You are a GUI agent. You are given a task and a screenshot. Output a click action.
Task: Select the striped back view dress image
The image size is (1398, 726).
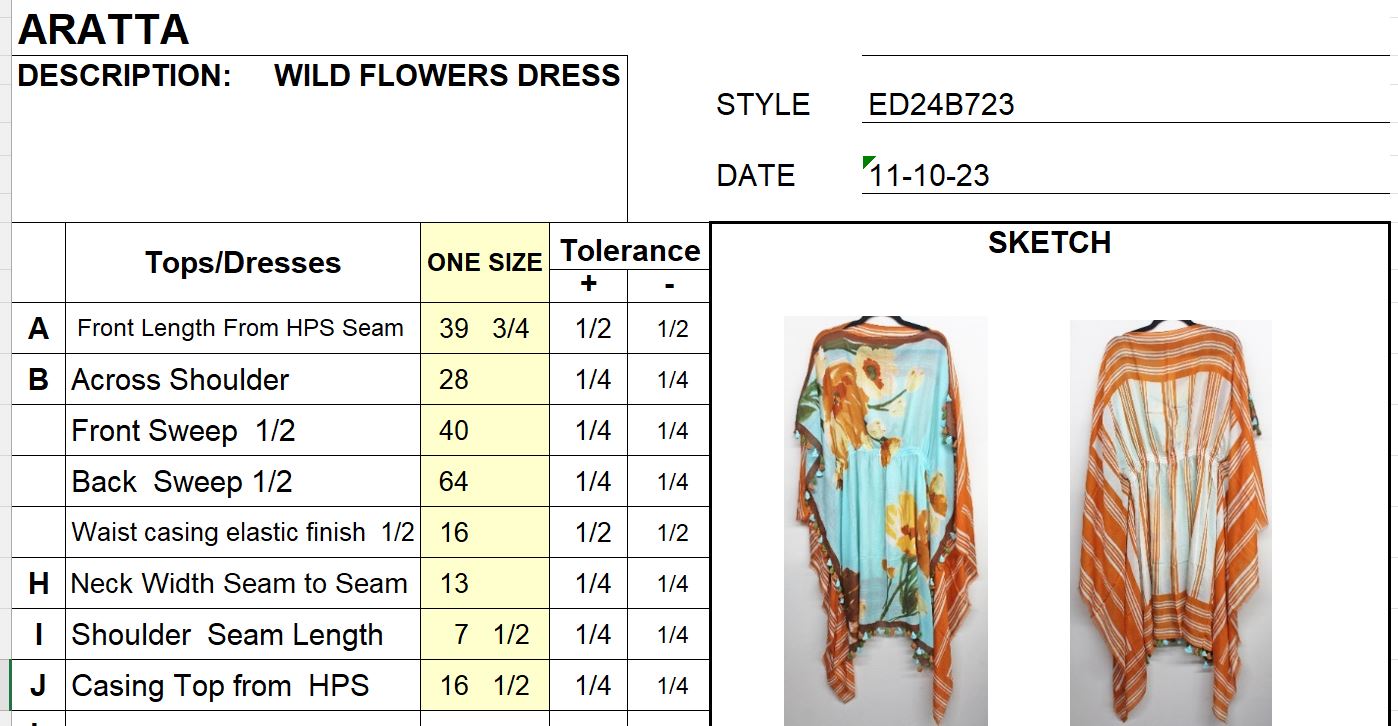(x=1170, y=520)
